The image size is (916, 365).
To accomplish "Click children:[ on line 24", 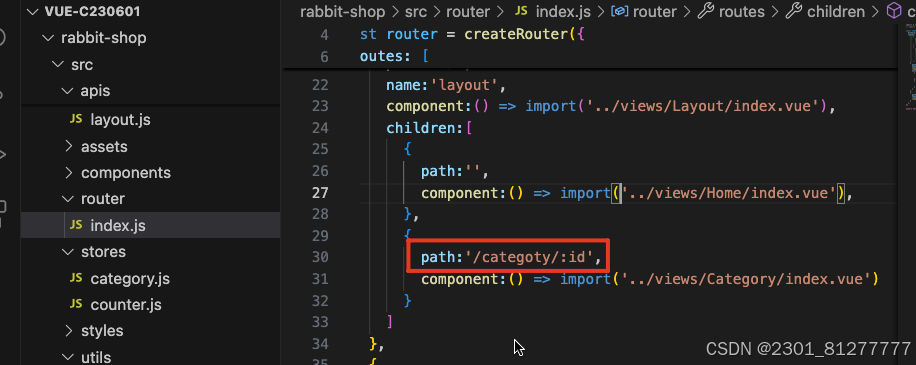I will [x=429, y=128].
